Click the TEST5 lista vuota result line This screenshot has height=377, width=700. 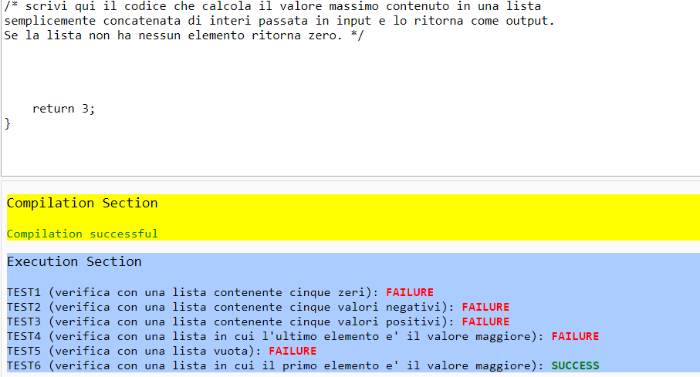click(162, 351)
